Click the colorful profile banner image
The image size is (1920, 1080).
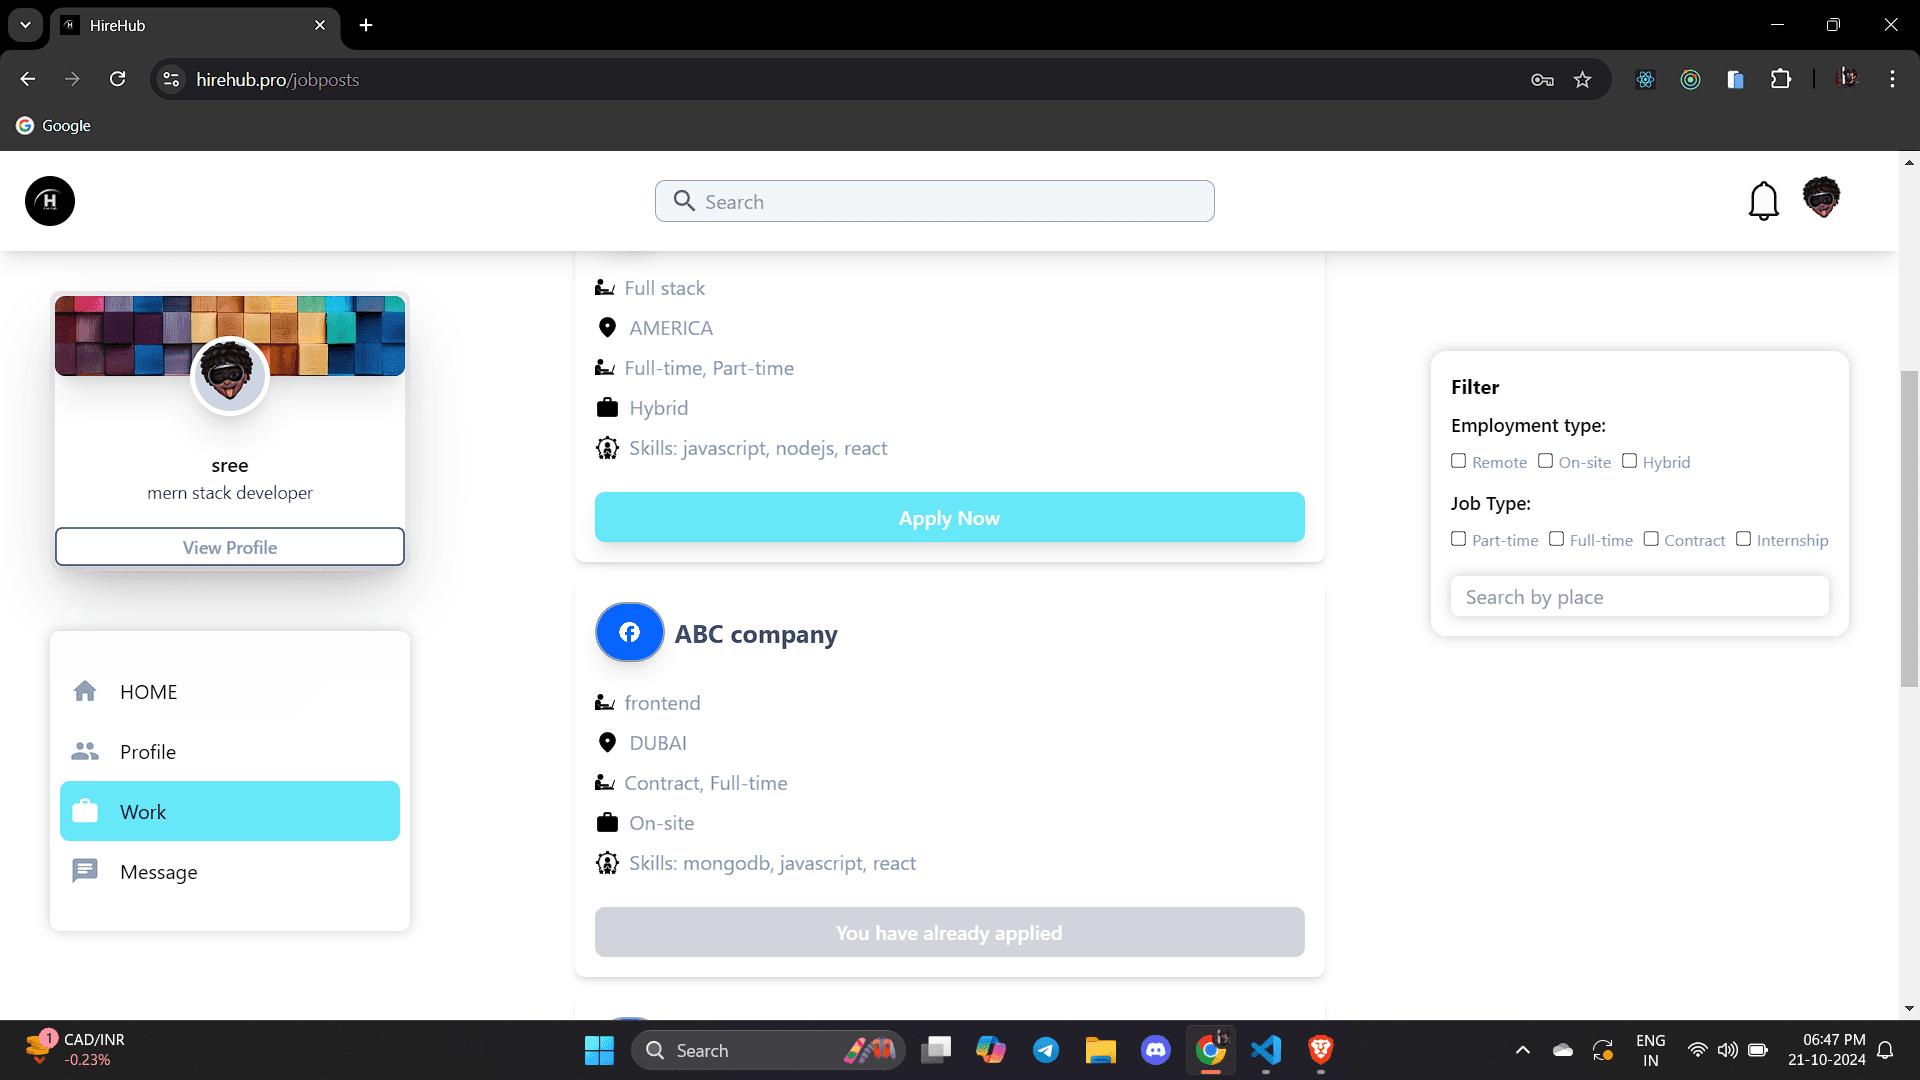[230, 335]
